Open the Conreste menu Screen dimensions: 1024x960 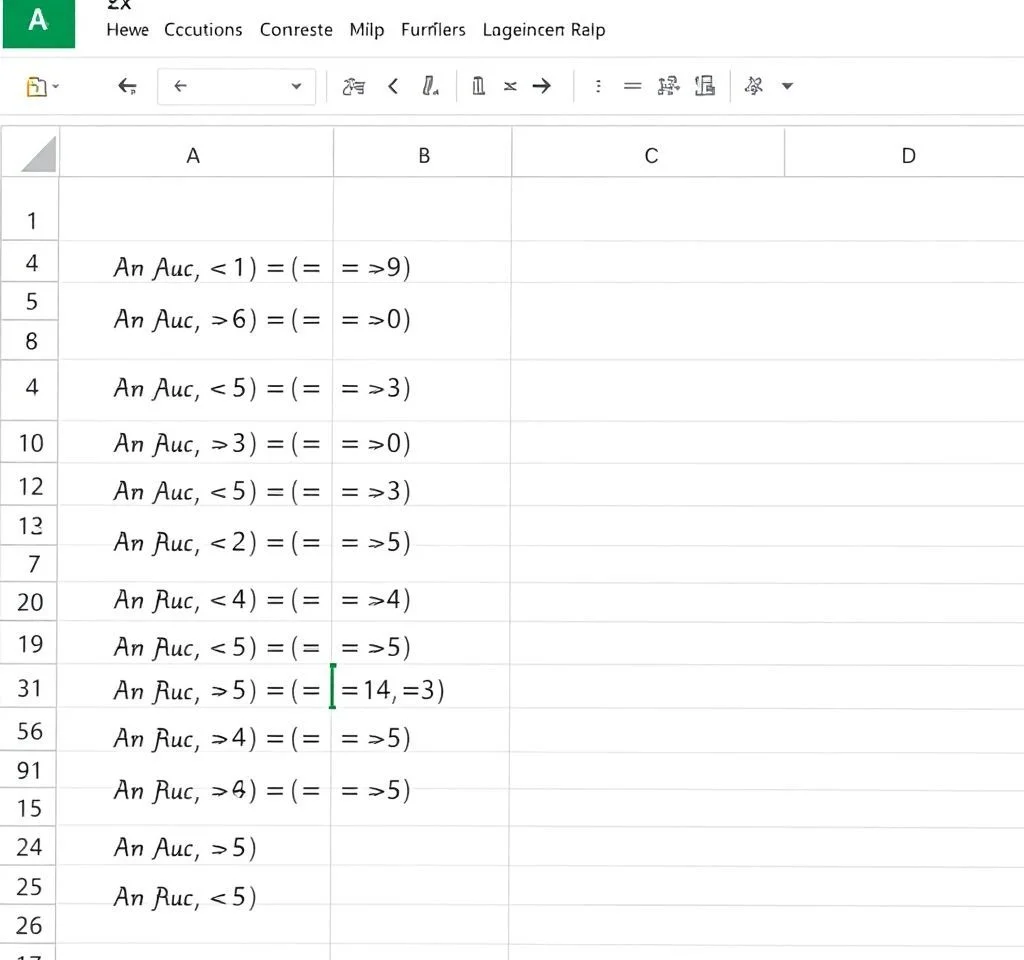(295, 30)
